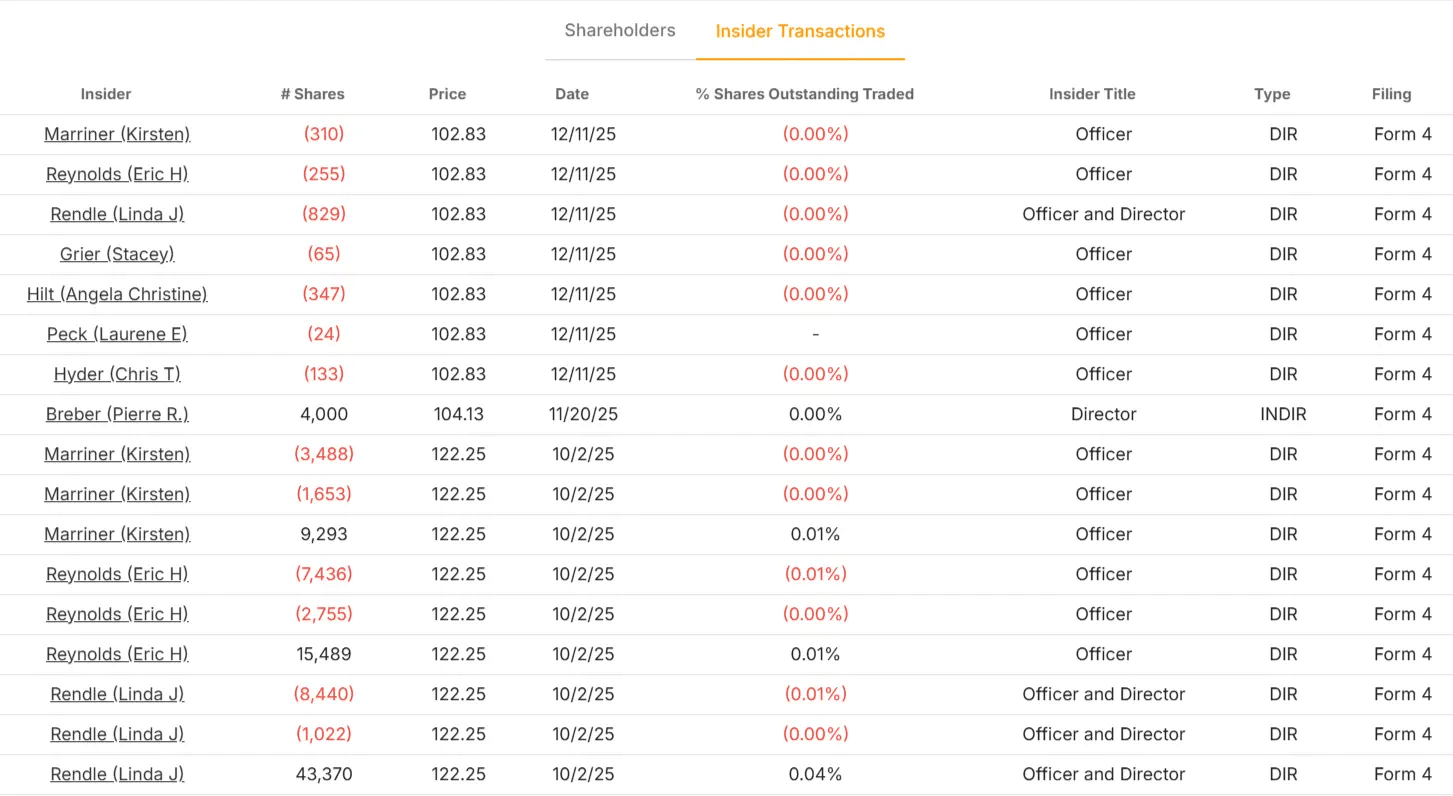This screenshot has width=1453, height=796.
Task: Open Hilt (Angela Christine) insider profile
Action: (117, 294)
